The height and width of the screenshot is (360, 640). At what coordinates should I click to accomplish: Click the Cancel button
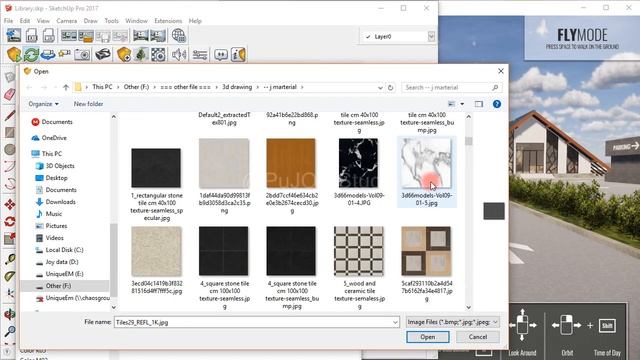[x=478, y=337]
